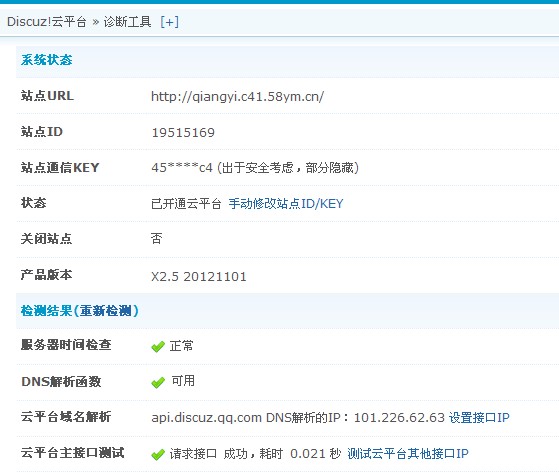Open the 手动修改站点ID/KEY link
The height and width of the screenshot is (473, 559).
(286, 204)
